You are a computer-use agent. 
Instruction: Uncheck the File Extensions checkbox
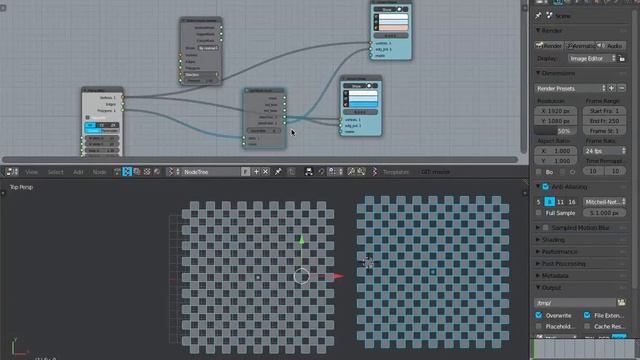click(587, 315)
